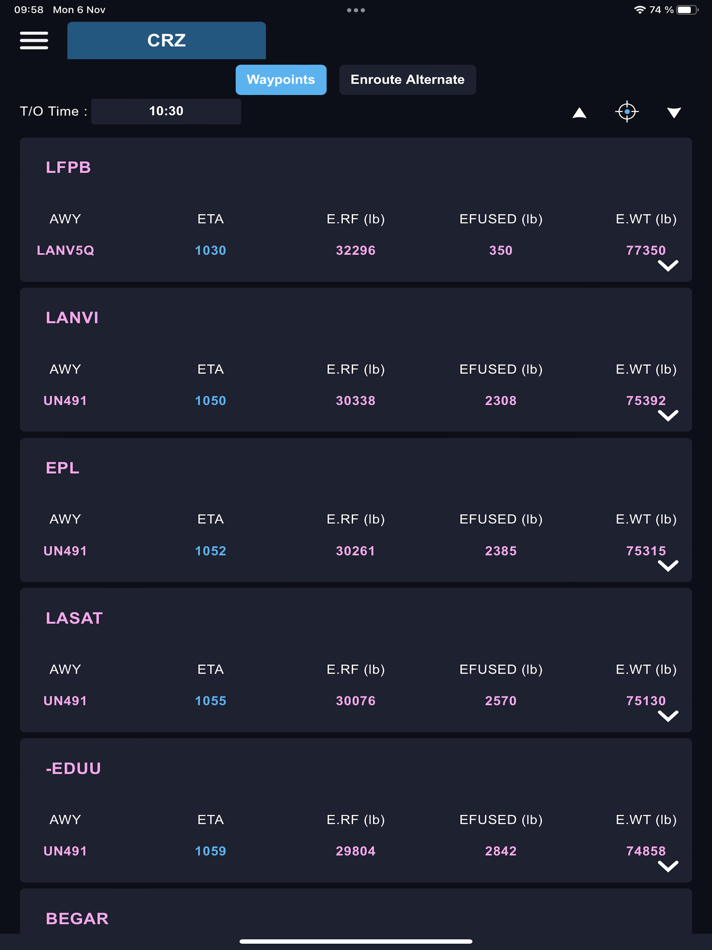Select the CRZ tab
The image size is (712, 950).
coord(167,41)
